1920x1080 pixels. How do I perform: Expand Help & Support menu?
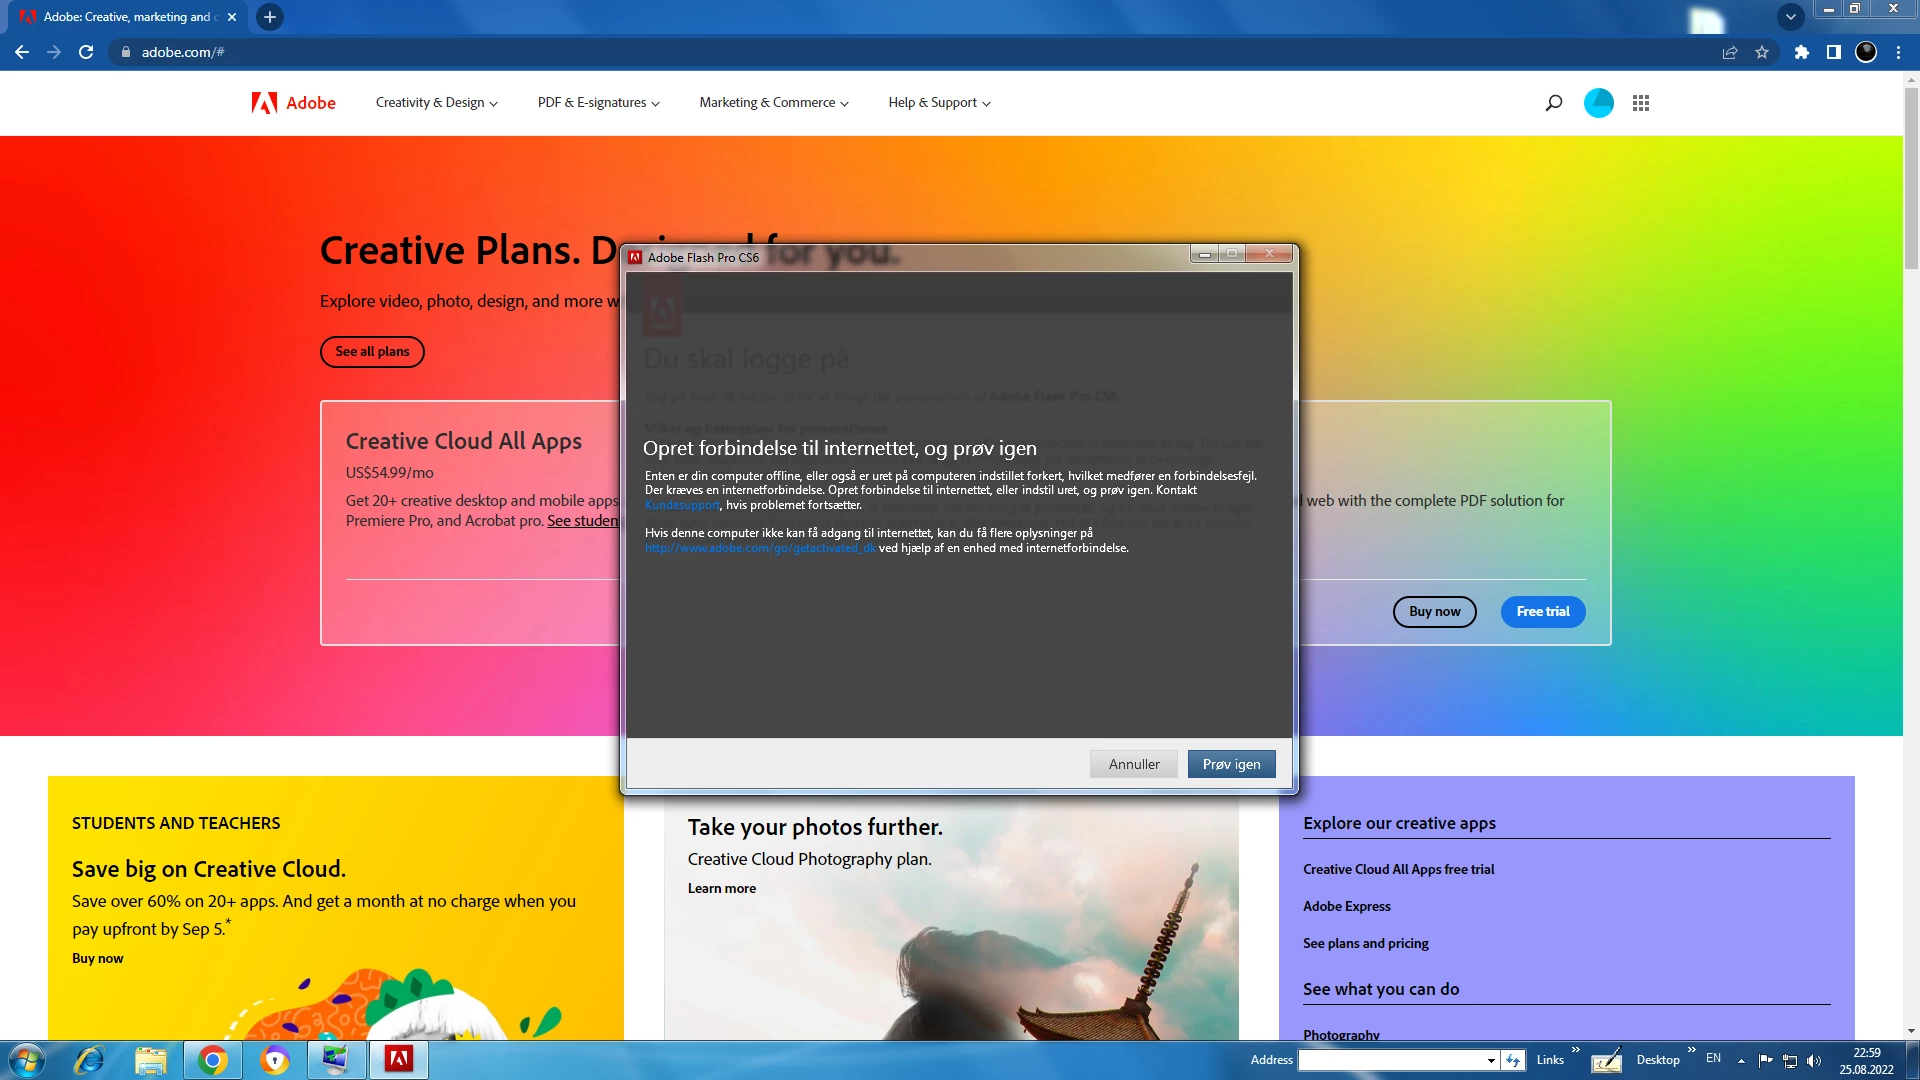(939, 103)
